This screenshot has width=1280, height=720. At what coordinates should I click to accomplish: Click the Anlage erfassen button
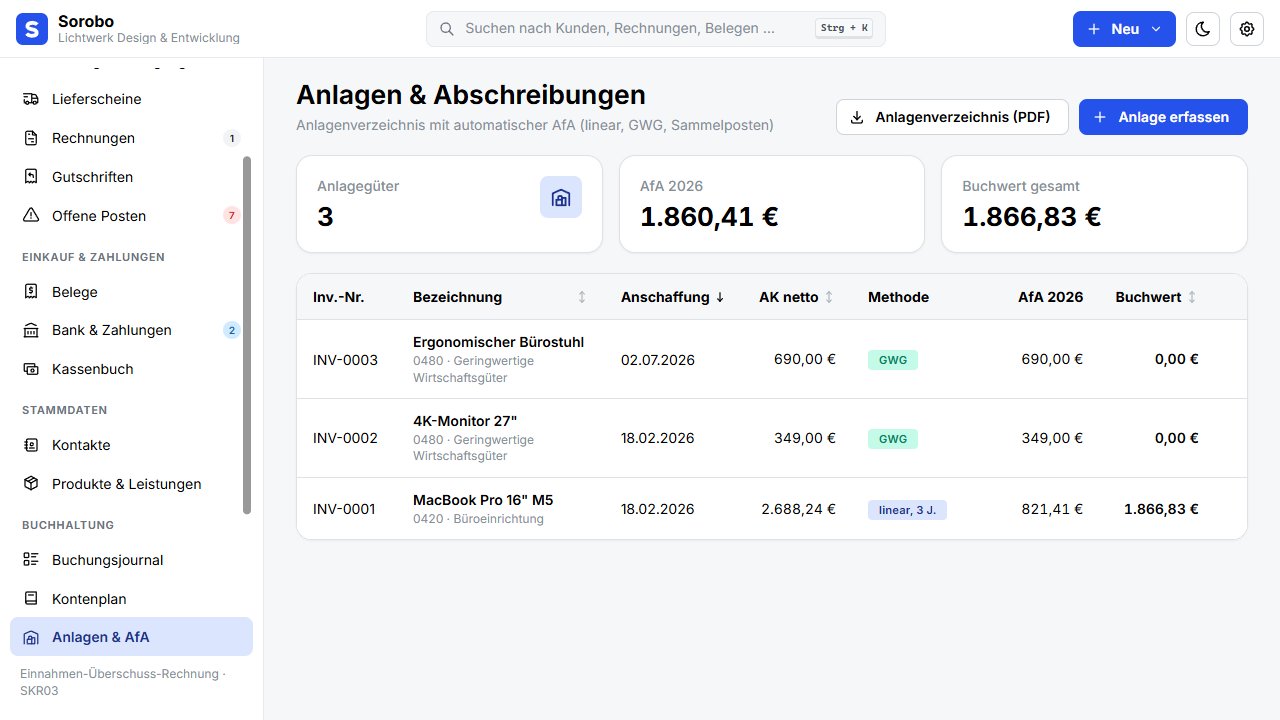1163,117
